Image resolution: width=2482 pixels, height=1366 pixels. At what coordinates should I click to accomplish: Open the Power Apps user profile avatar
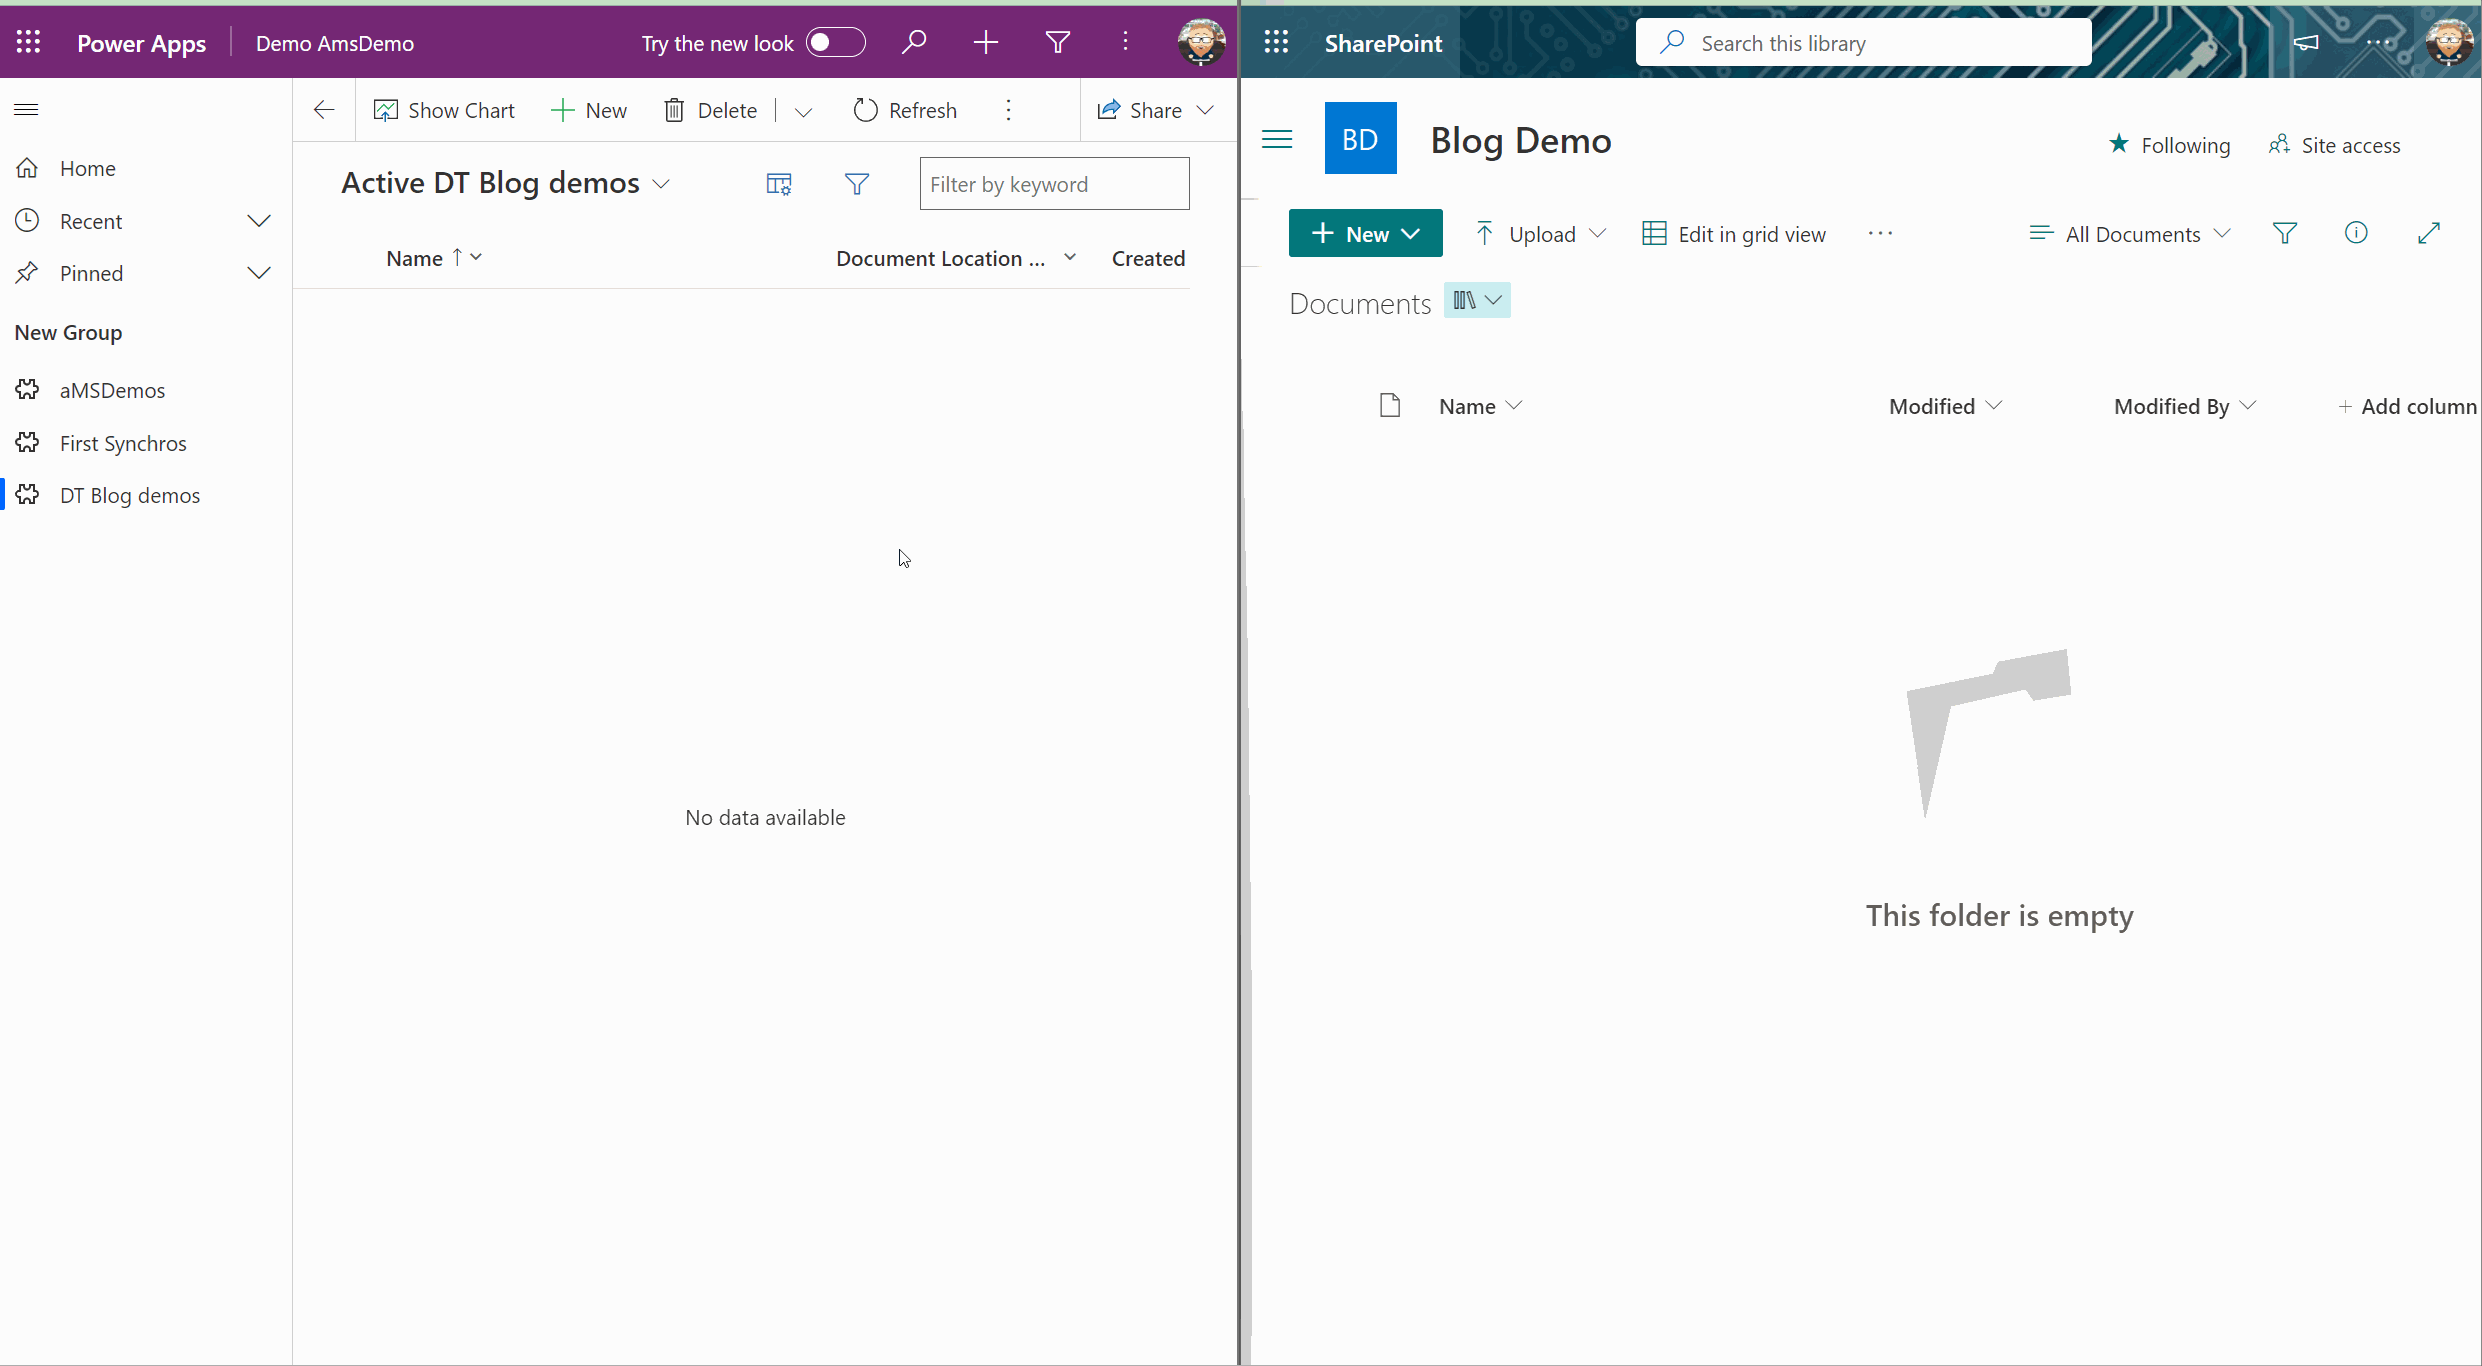1201,42
